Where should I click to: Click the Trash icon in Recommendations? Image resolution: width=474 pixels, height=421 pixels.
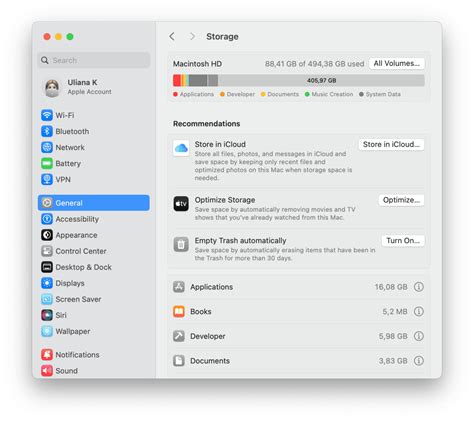(181, 244)
